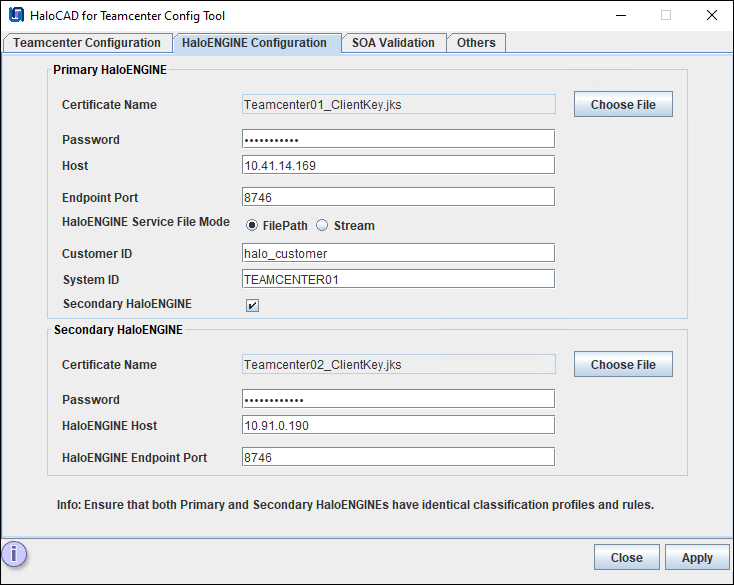Click the System ID field
Image resolution: width=734 pixels, height=585 pixels.
point(398,279)
